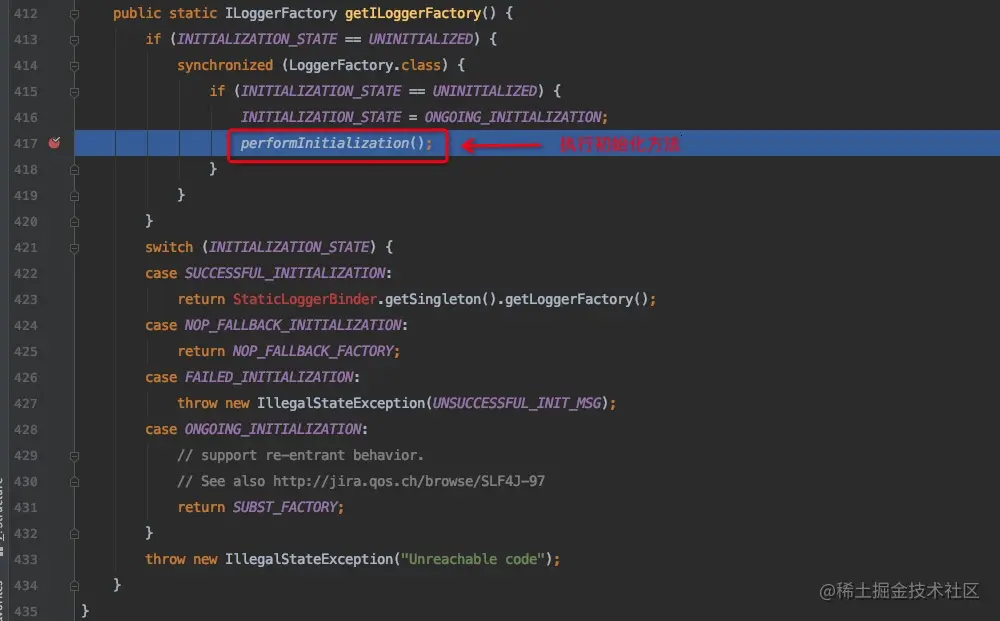This screenshot has width=1000, height=621.
Task: Click the comment fold end marker at line 430
Action: [x=75, y=482]
